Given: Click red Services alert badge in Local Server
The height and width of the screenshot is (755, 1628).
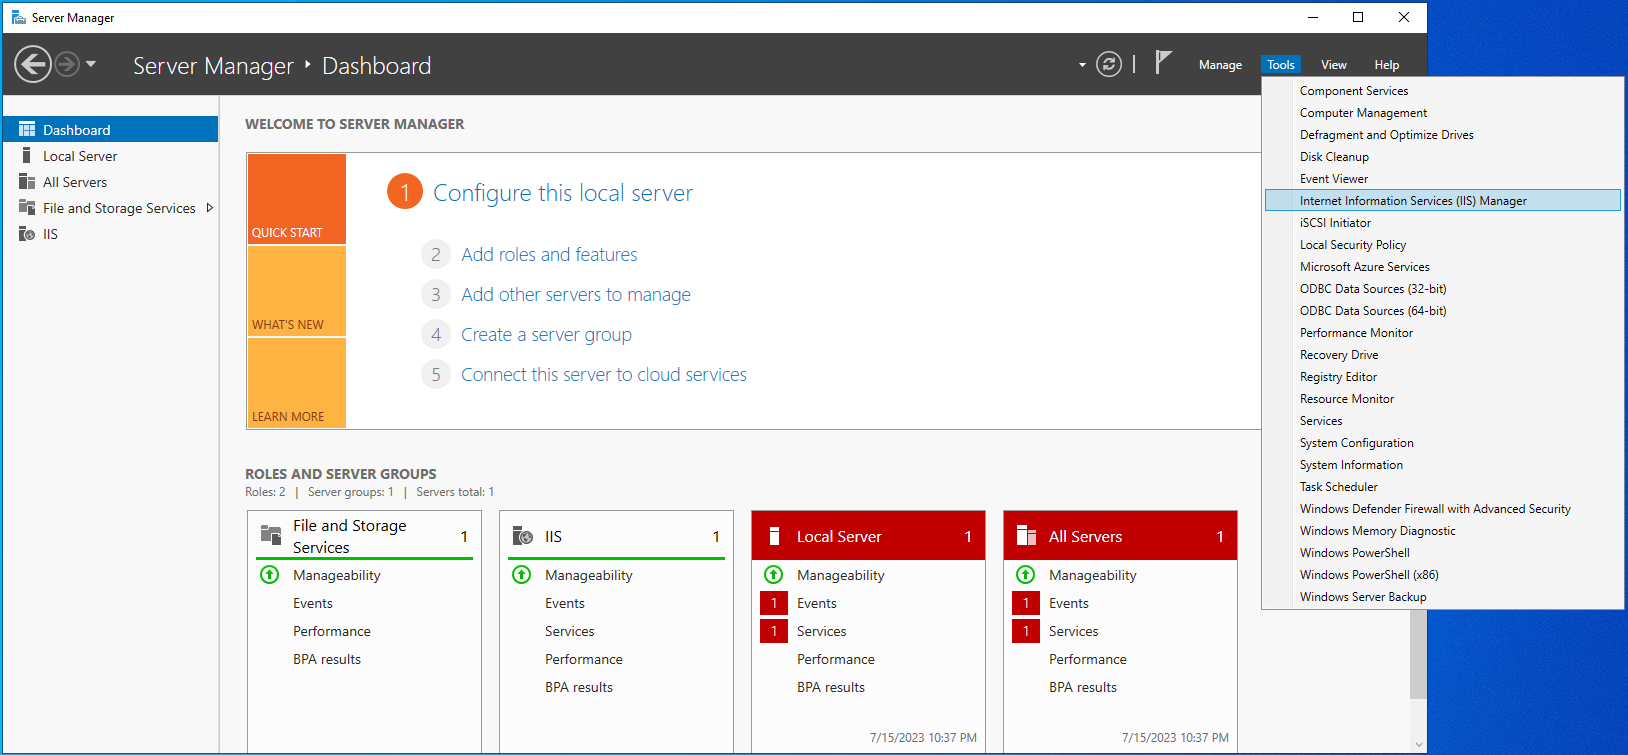Looking at the screenshot, I should pyautogui.click(x=774, y=631).
